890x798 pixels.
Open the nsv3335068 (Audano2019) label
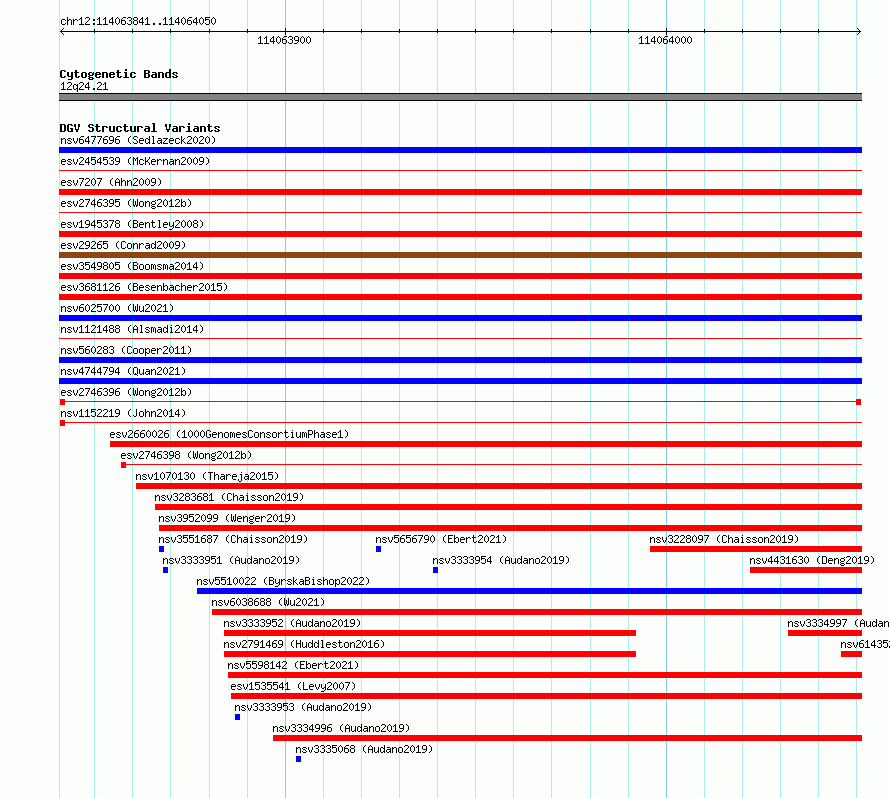pos(364,749)
